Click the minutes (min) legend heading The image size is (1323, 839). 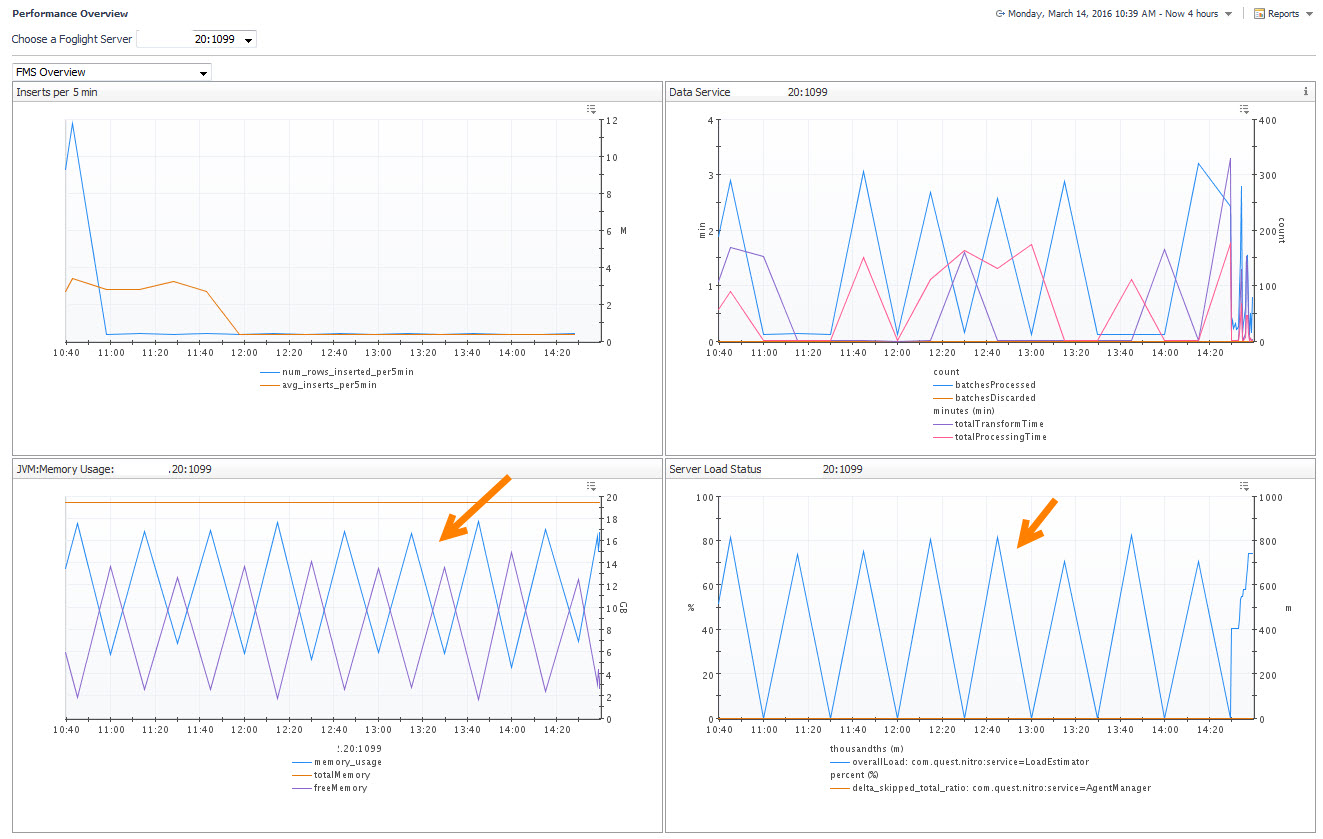pos(964,411)
